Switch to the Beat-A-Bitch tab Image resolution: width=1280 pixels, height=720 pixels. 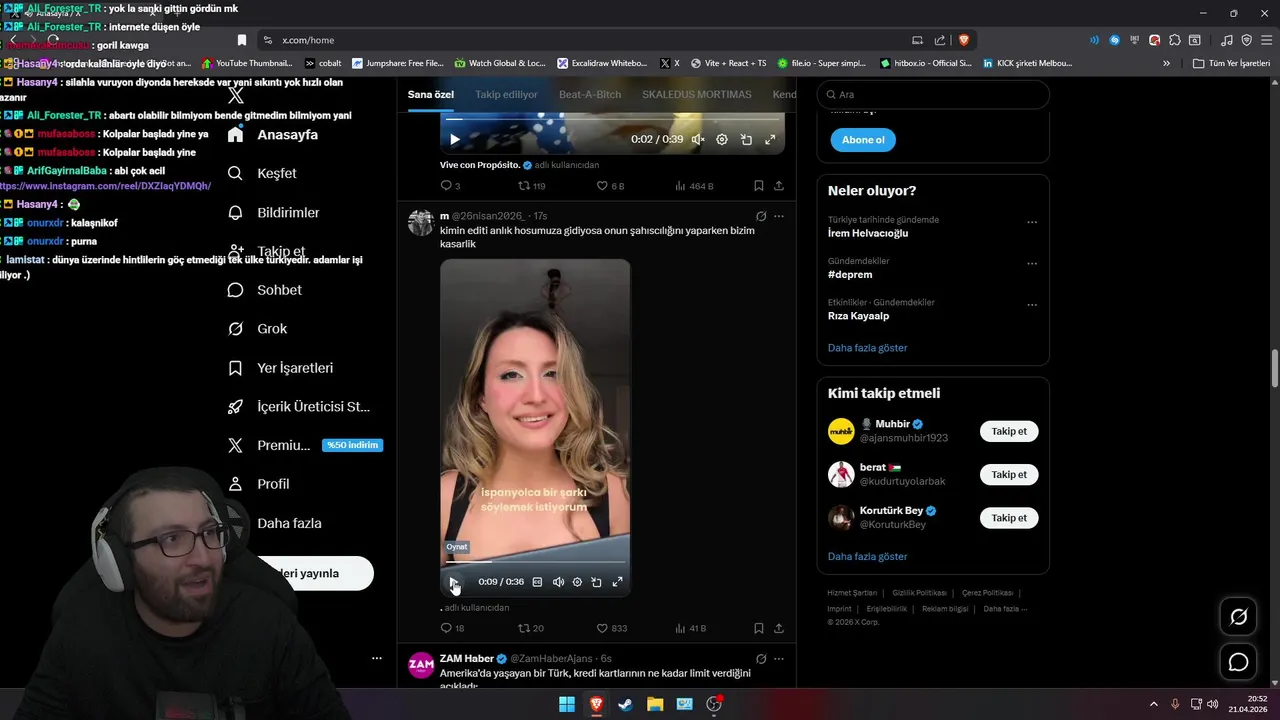(x=590, y=94)
